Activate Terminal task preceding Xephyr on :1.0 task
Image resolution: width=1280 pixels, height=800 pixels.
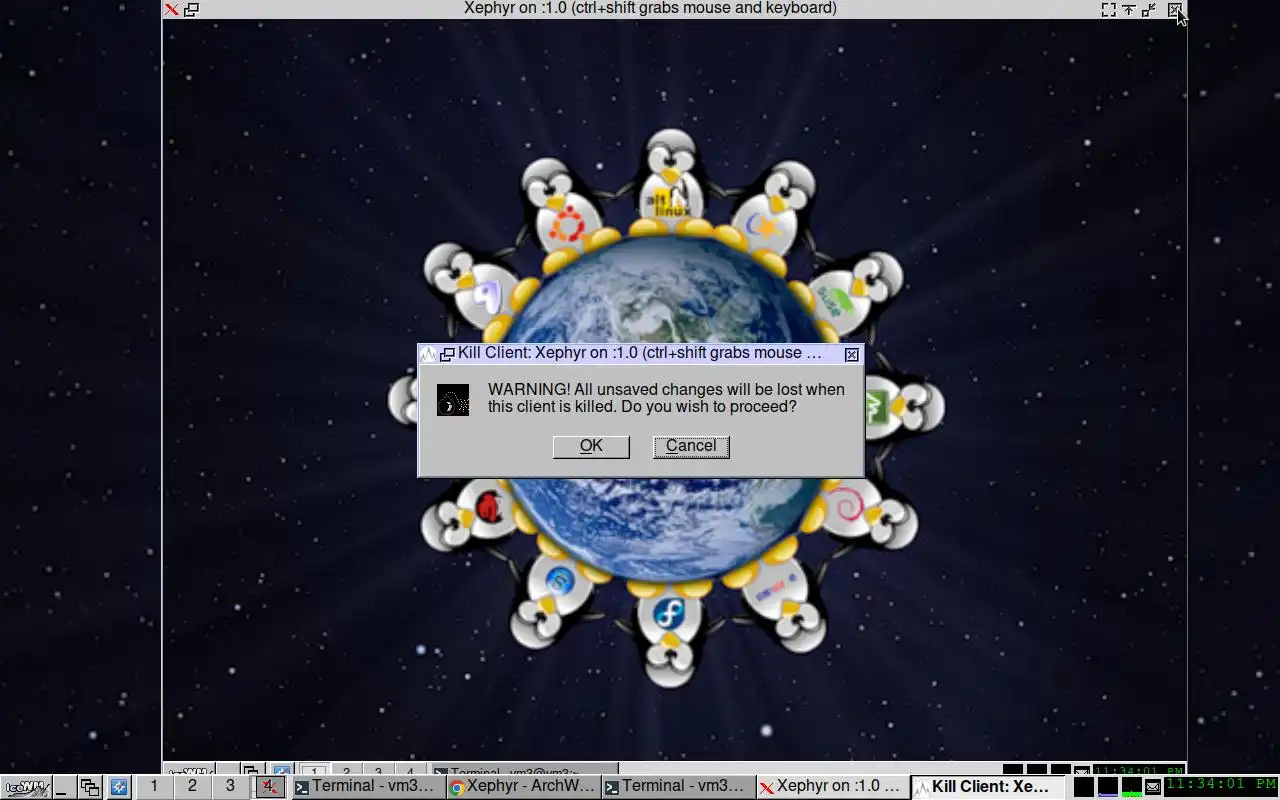(x=678, y=786)
